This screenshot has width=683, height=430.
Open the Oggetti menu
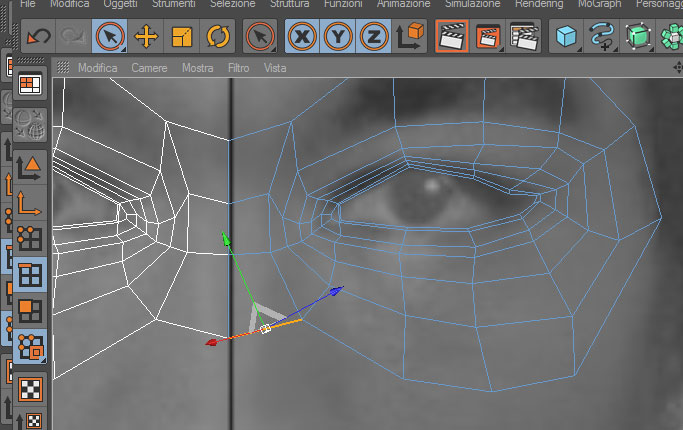pyautogui.click(x=120, y=4)
